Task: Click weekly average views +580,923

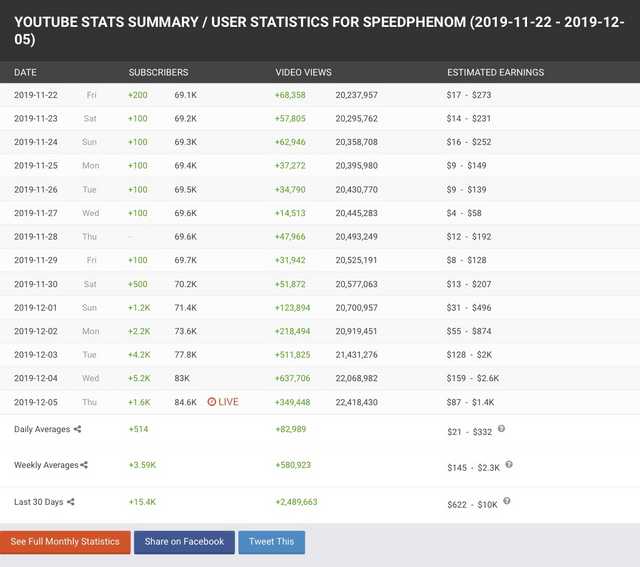Action: click(293, 465)
